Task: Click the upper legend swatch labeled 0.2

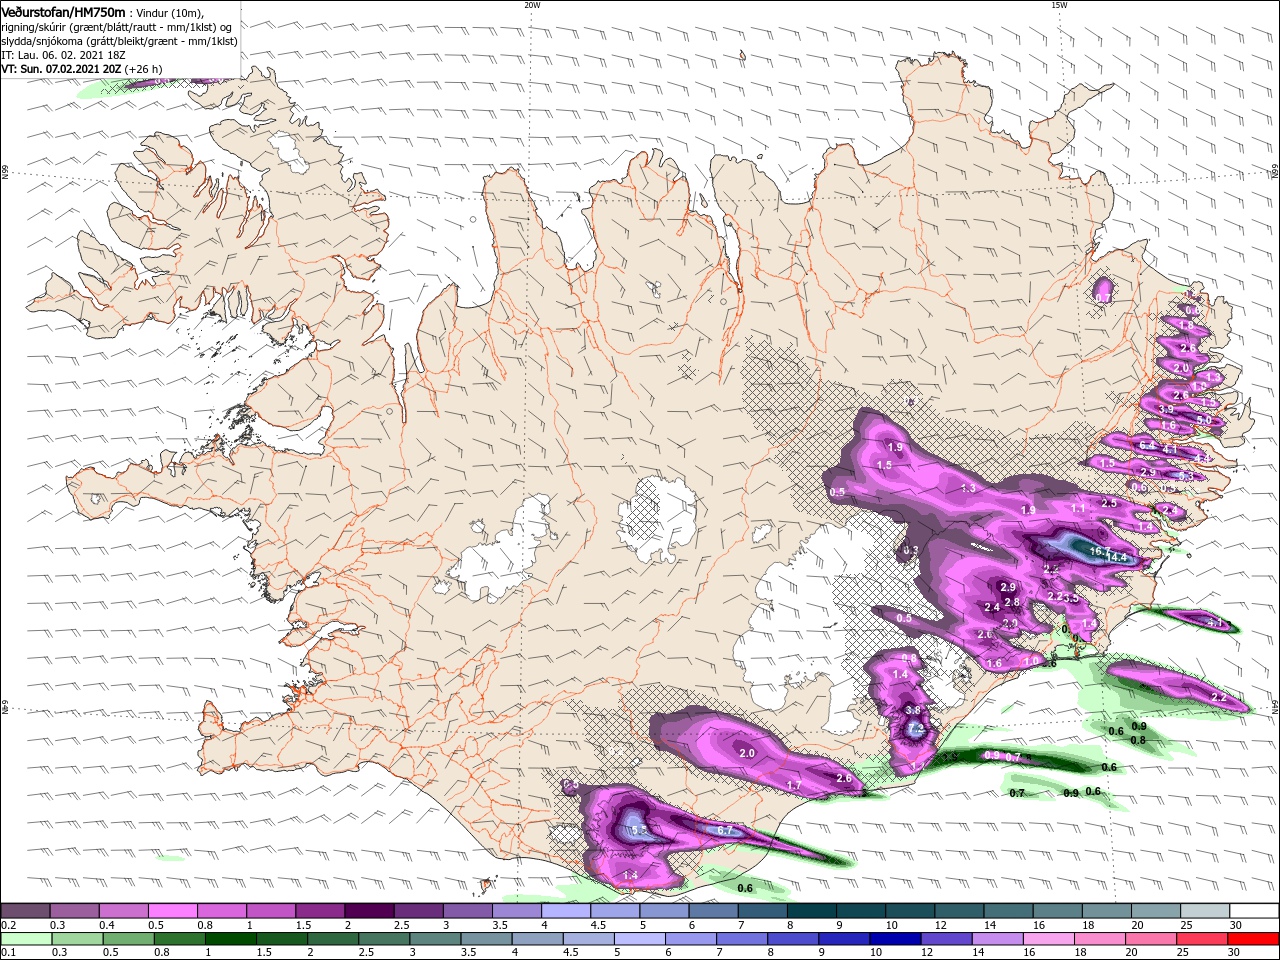Action: [x=25, y=911]
